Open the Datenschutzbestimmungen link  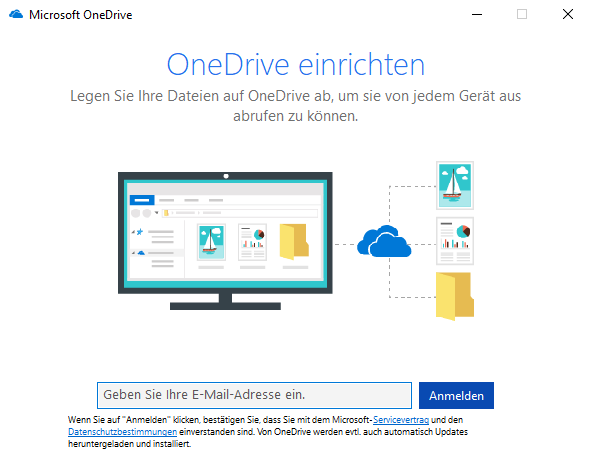click(122, 432)
